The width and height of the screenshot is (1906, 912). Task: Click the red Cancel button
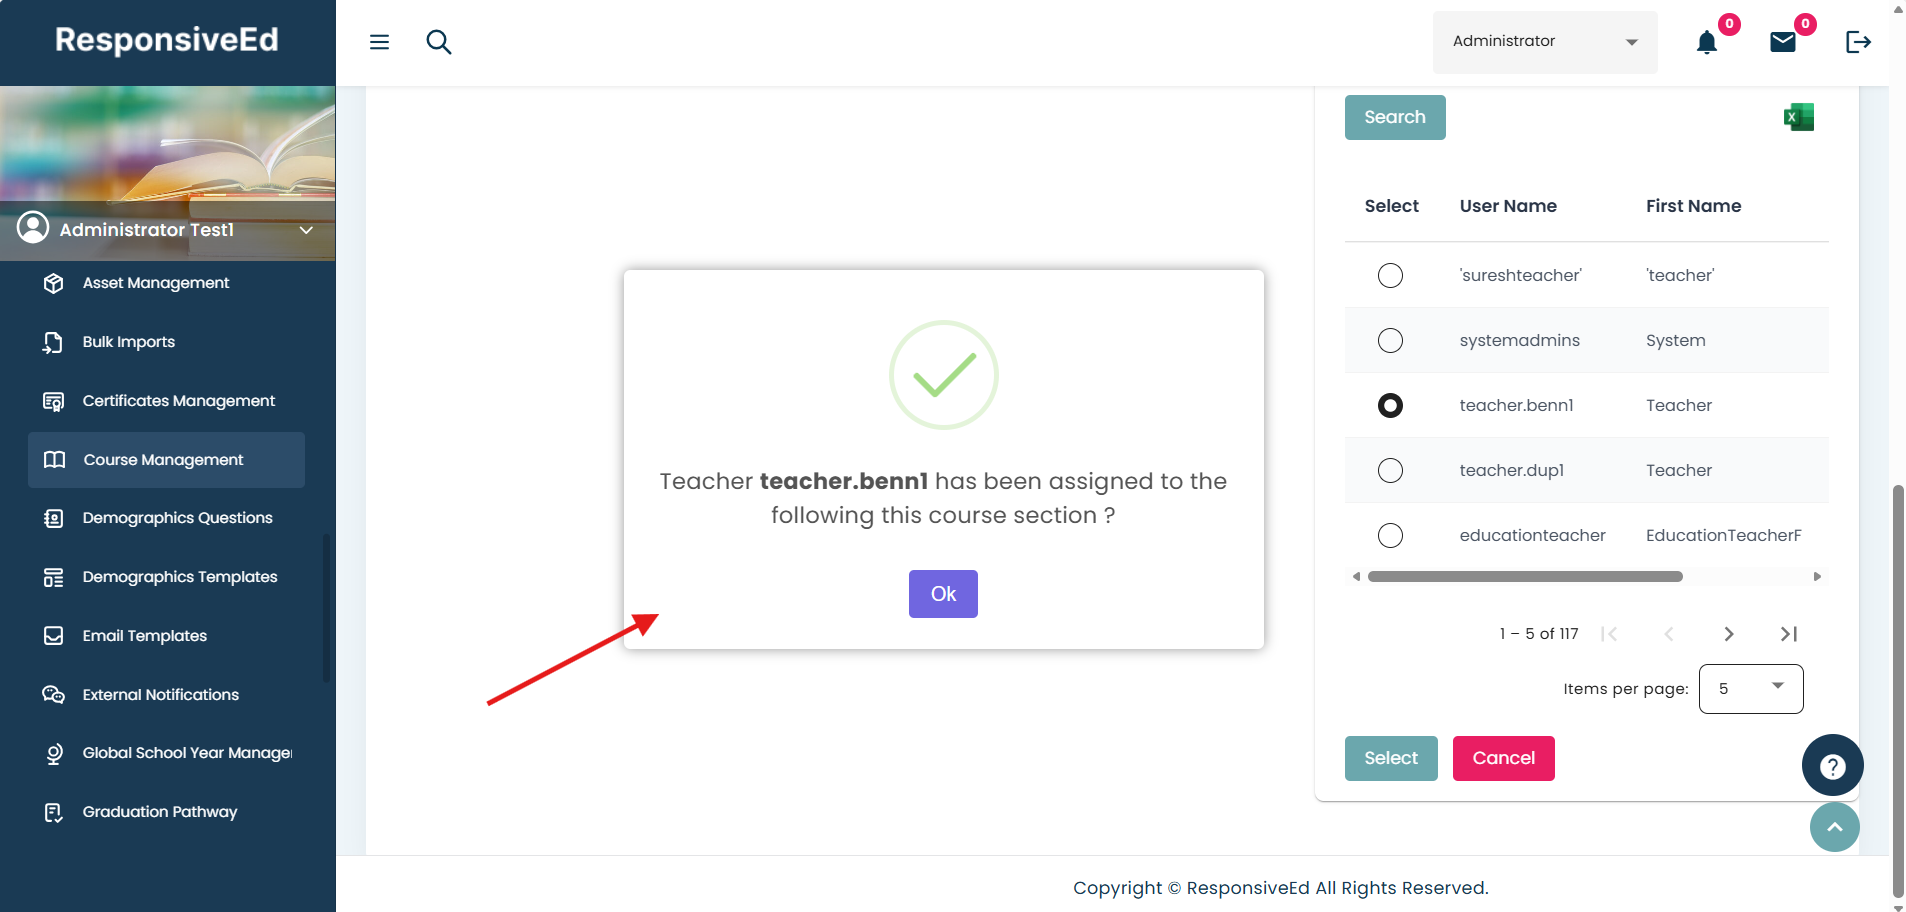(x=1503, y=758)
